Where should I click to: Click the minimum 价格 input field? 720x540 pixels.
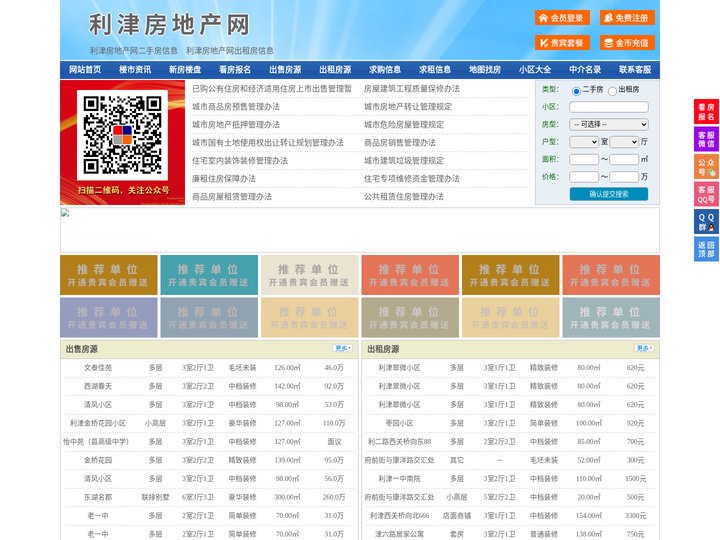584,177
